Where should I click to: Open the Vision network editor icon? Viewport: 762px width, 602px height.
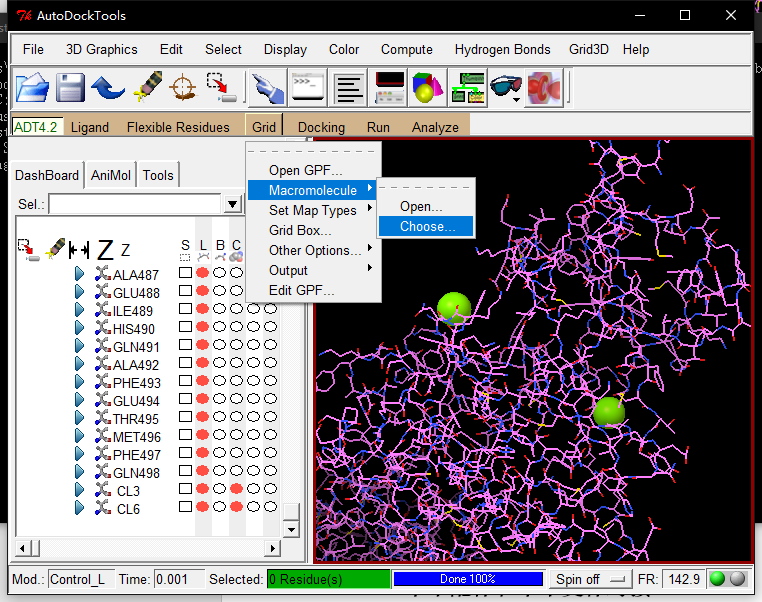tap(468, 88)
